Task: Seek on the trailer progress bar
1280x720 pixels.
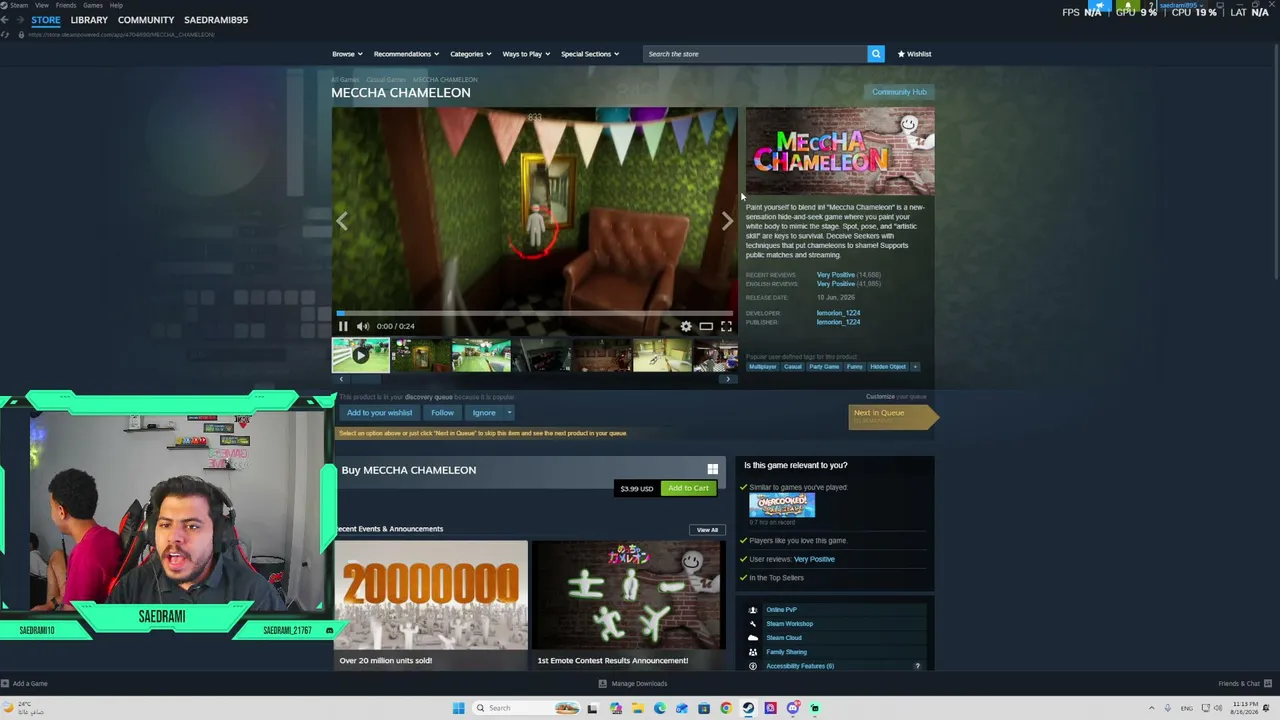Action: (x=535, y=313)
